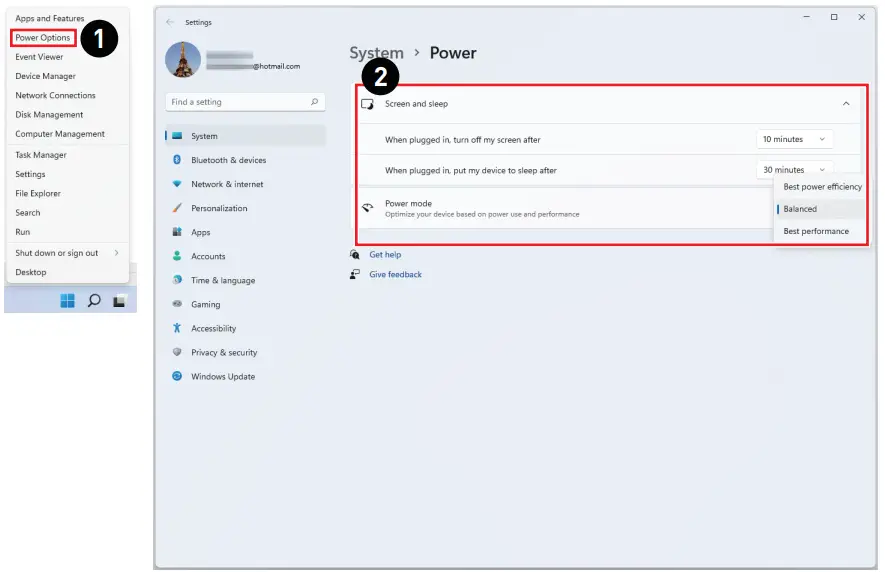Click the Settings back arrow
This screenshot has height=572, width=885.
pyautogui.click(x=170, y=22)
